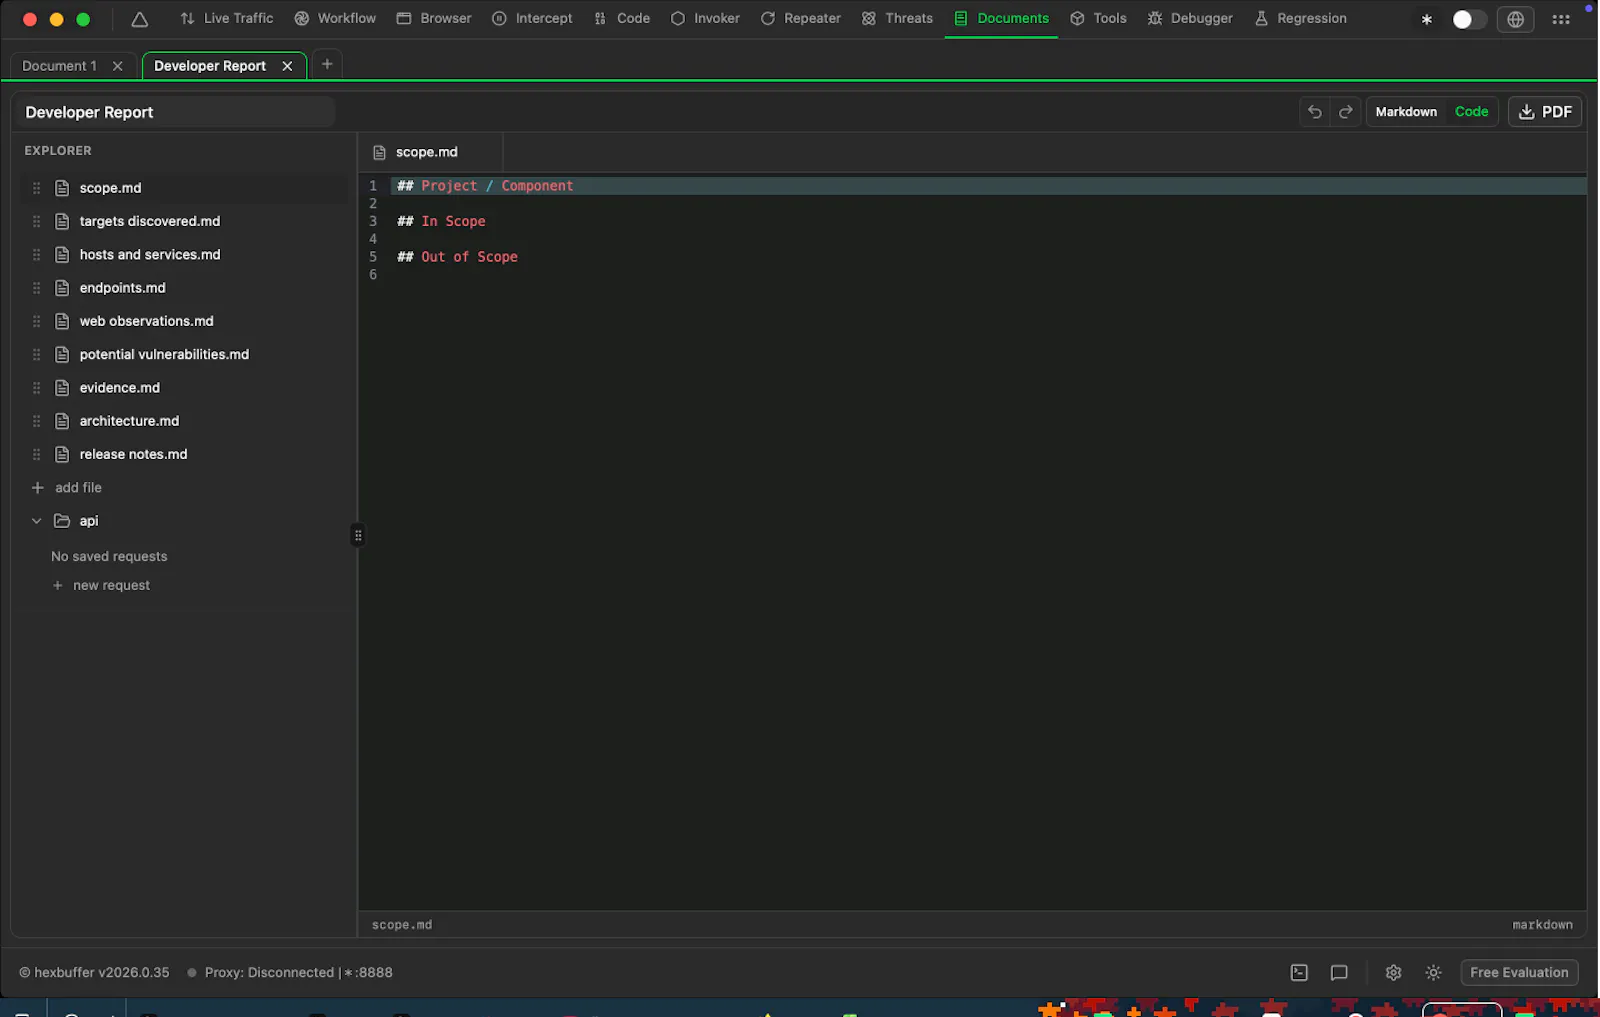Image resolution: width=1600 pixels, height=1017 pixels.
Task: Open the Live Traffic tab
Action: click(226, 18)
